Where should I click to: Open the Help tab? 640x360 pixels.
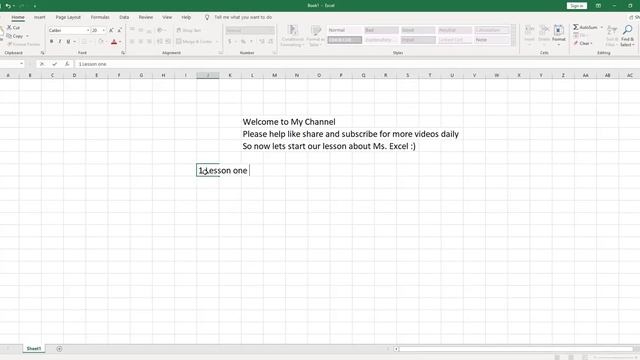click(186, 17)
